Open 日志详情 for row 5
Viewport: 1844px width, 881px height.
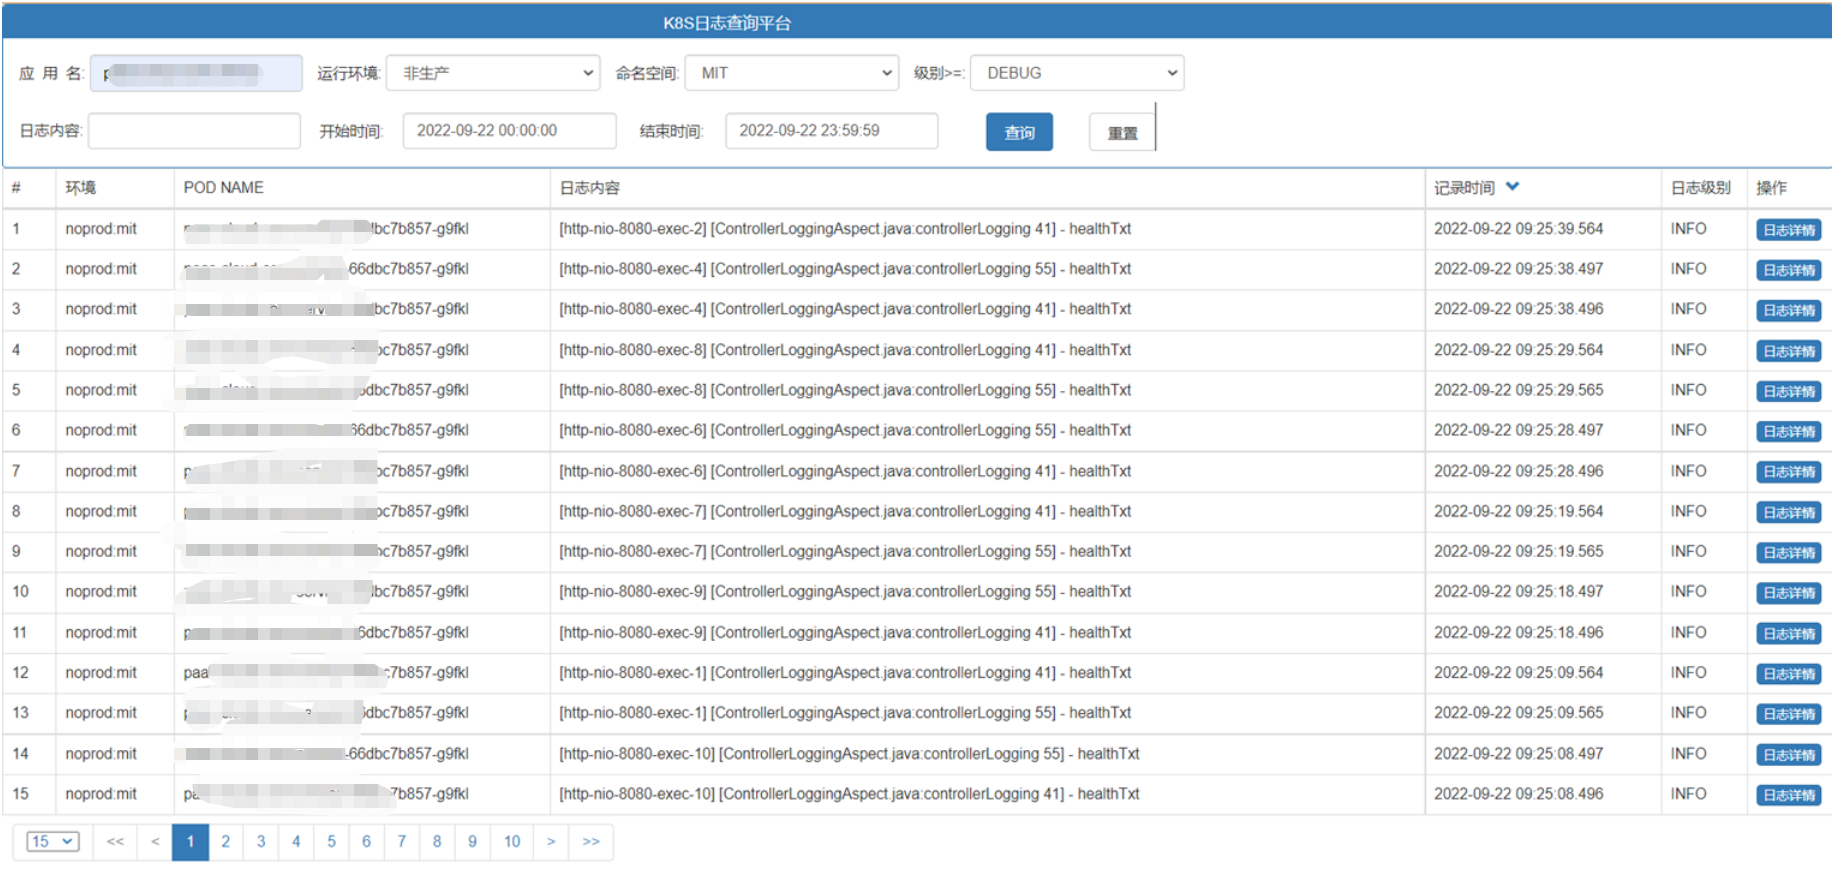point(1788,391)
